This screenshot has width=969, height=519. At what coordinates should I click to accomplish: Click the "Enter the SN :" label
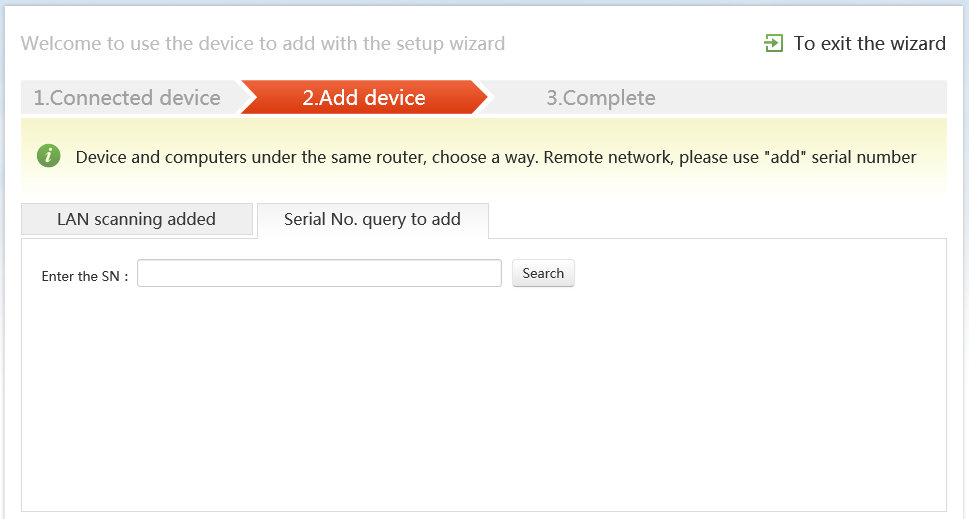click(85, 277)
